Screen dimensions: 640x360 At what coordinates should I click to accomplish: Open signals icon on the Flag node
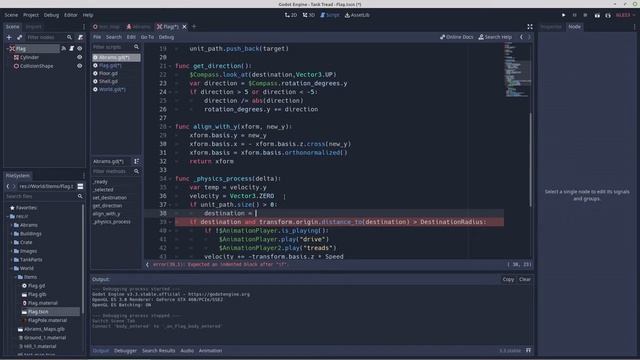point(64,49)
